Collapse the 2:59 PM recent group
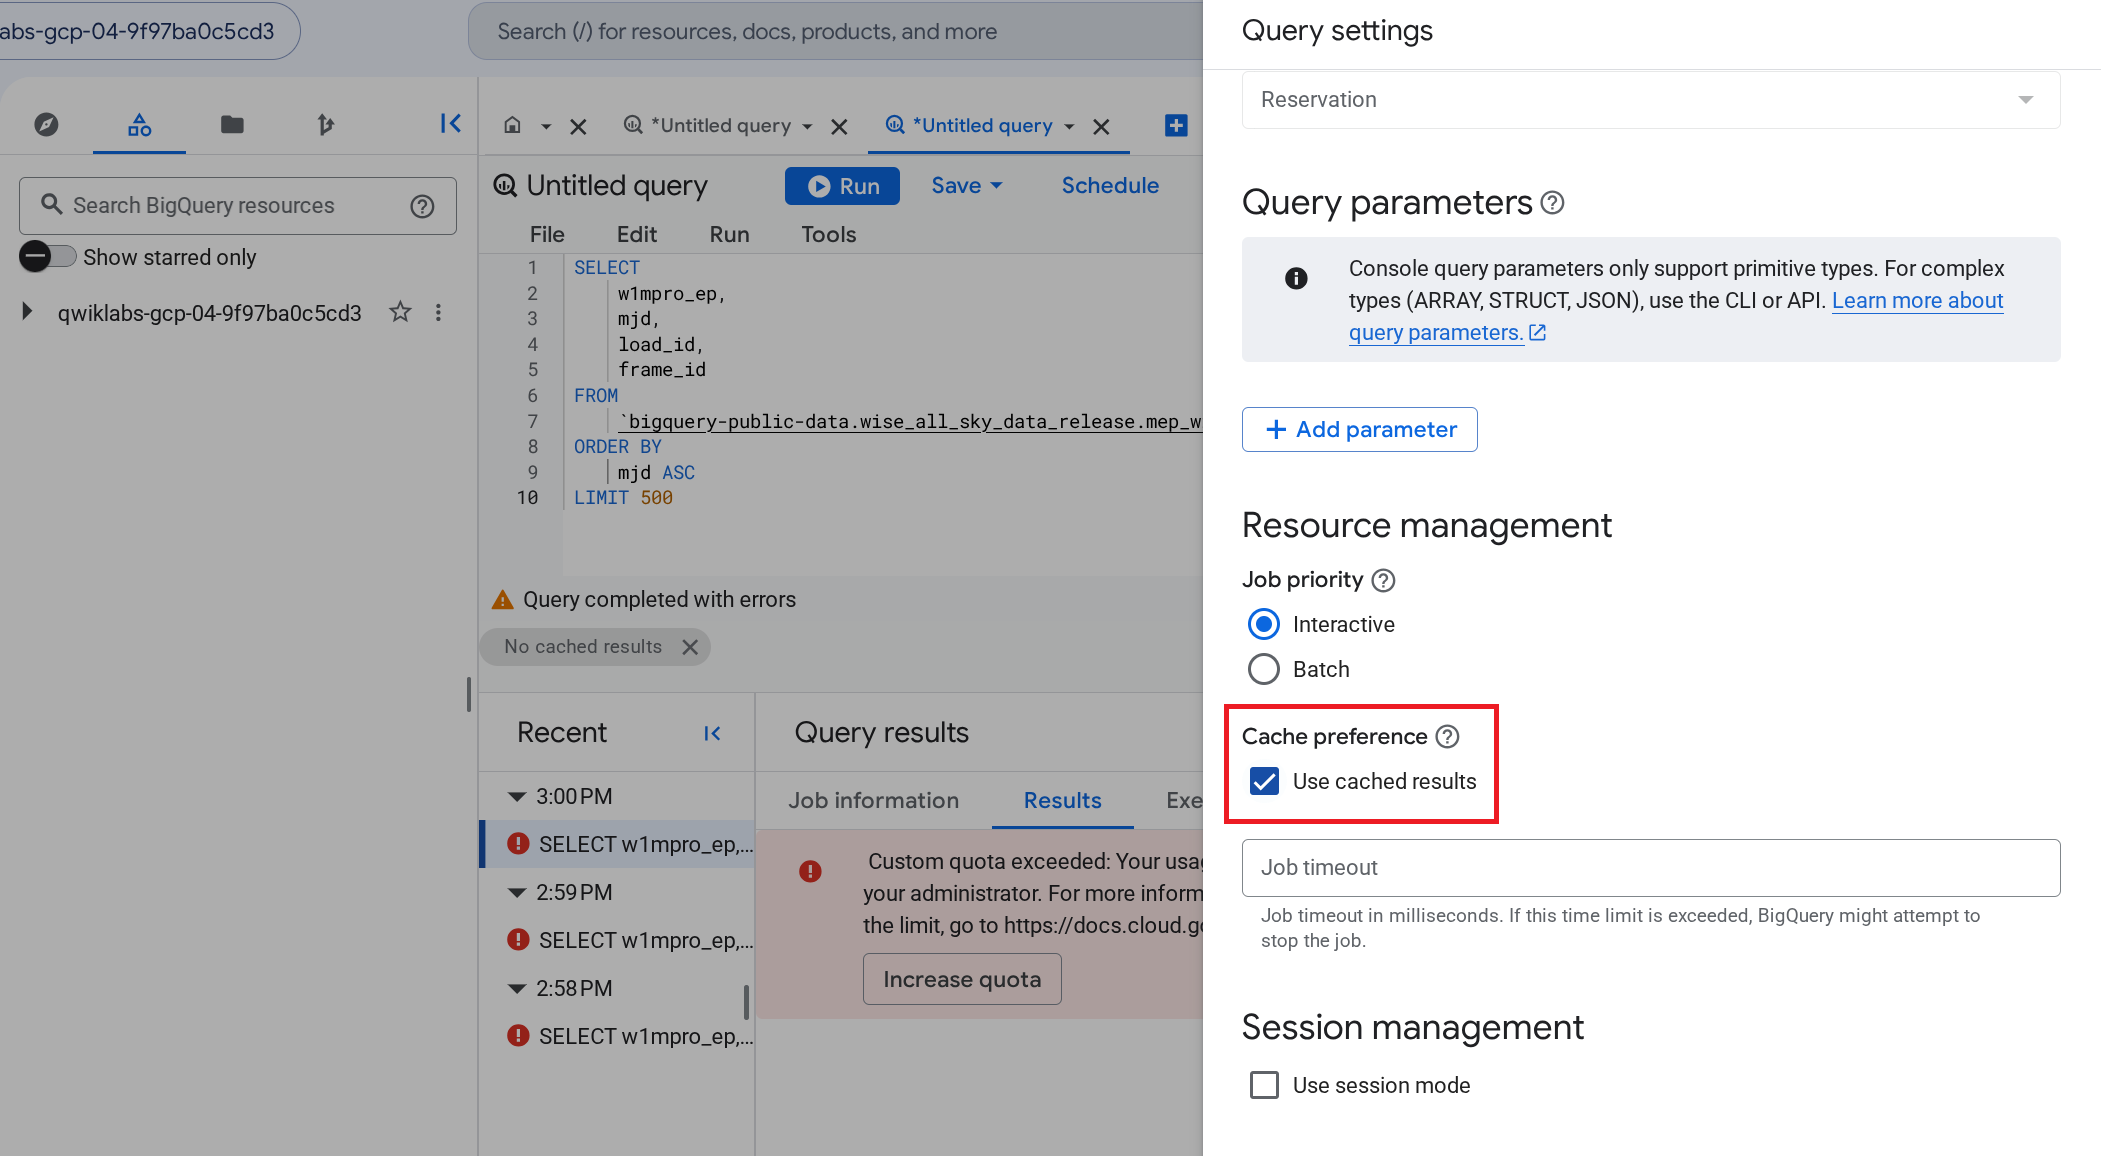Viewport: 2101px width, 1156px height. coord(517,893)
